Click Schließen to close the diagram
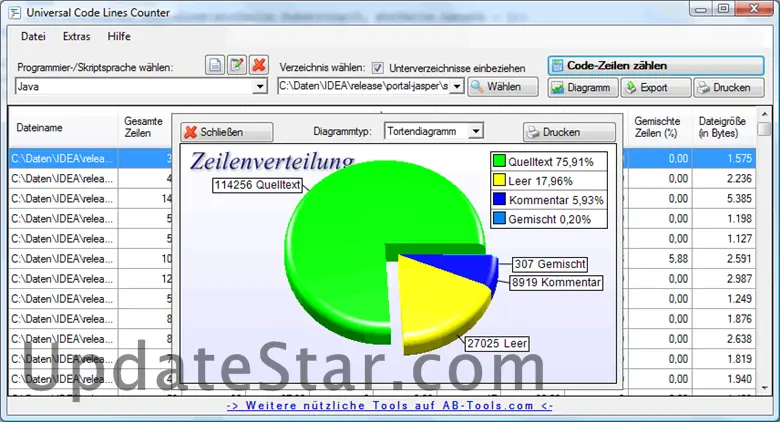This screenshot has width=780, height=422. pyautogui.click(x=227, y=132)
